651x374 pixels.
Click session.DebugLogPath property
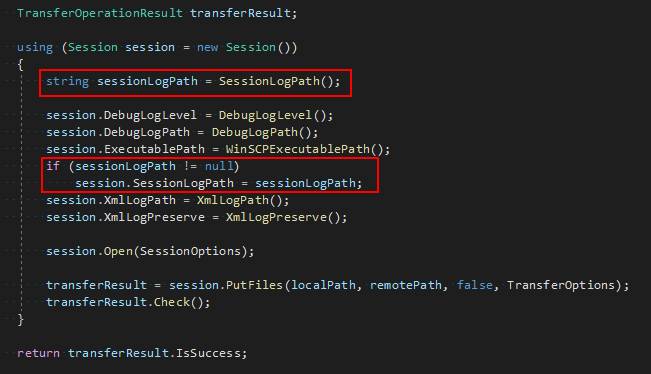point(118,132)
